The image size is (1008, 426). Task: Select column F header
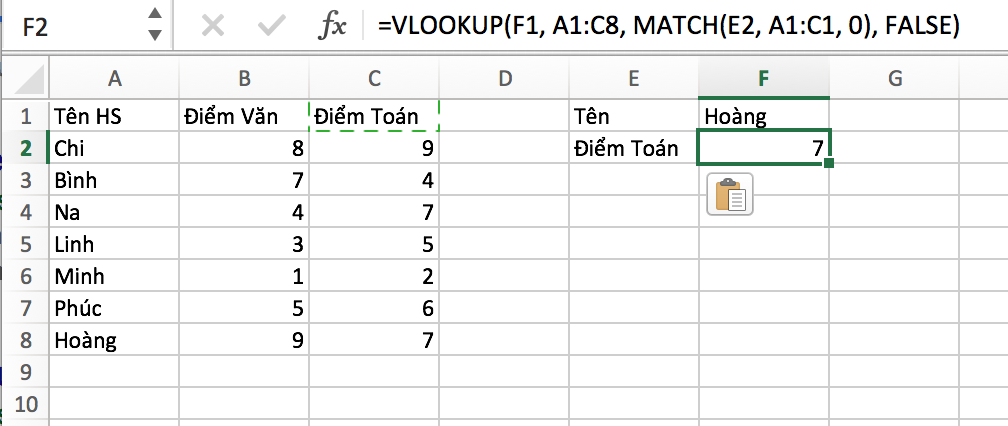[764, 78]
